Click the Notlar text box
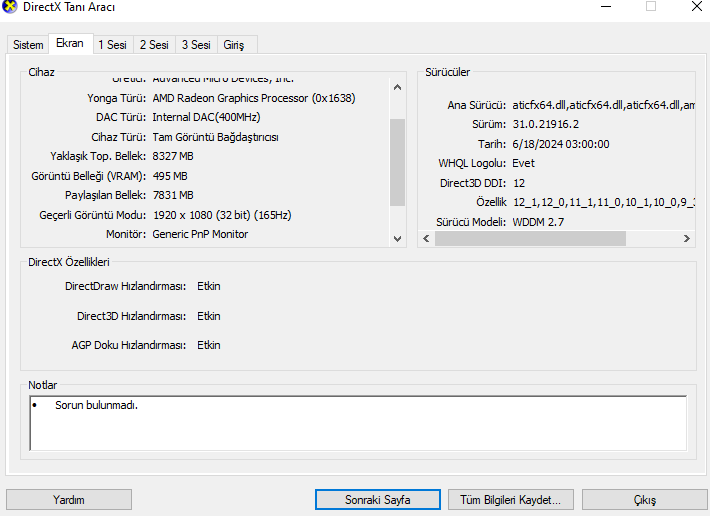The width and height of the screenshot is (710, 516). (x=358, y=423)
